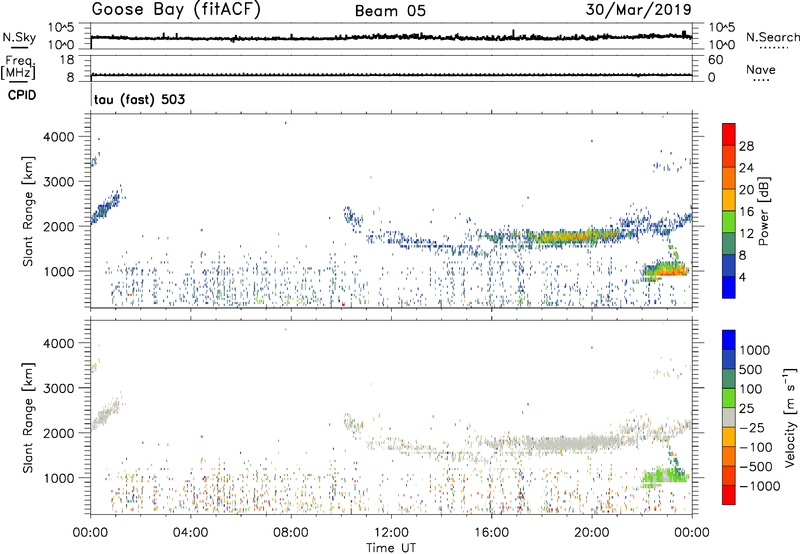Click the 'Goose Bay (fitACF)' title
This screenshot has height=554, width=800.
pyautogui.click(x=176, y=10)
